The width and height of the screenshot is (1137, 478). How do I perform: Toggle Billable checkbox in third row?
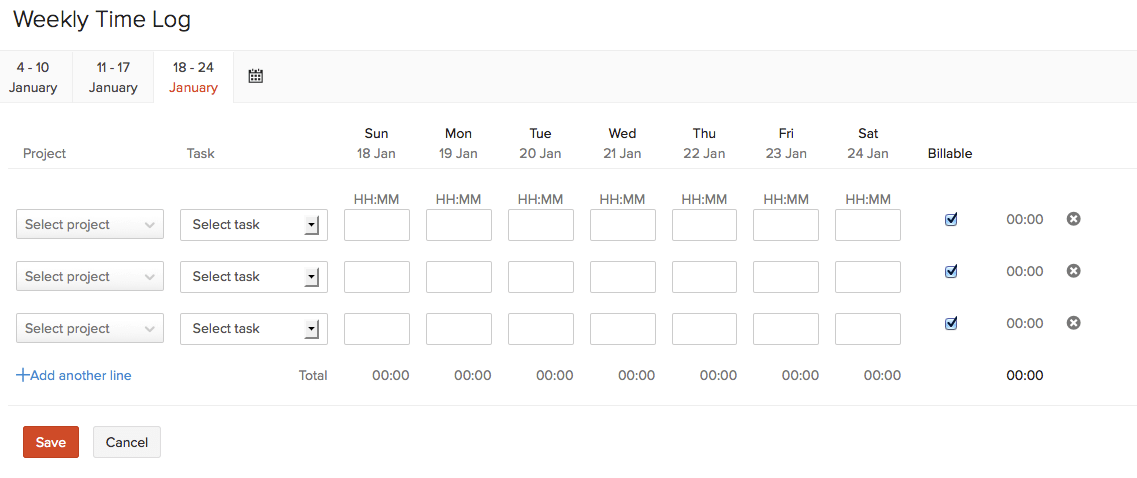(x=951, y=323)
